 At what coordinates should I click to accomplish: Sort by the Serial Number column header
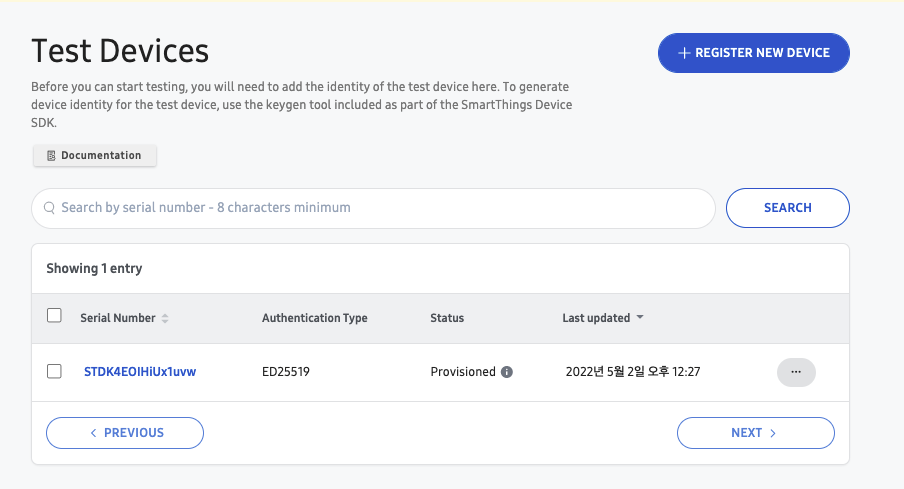[x=118, y=318]
